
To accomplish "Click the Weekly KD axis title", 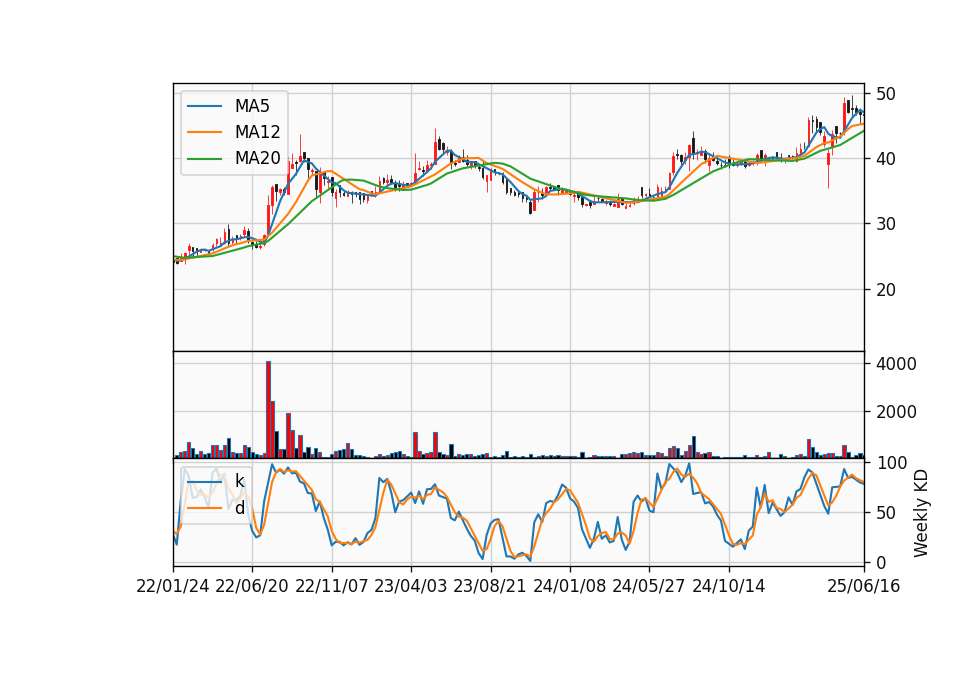I will tap(921, 514).
